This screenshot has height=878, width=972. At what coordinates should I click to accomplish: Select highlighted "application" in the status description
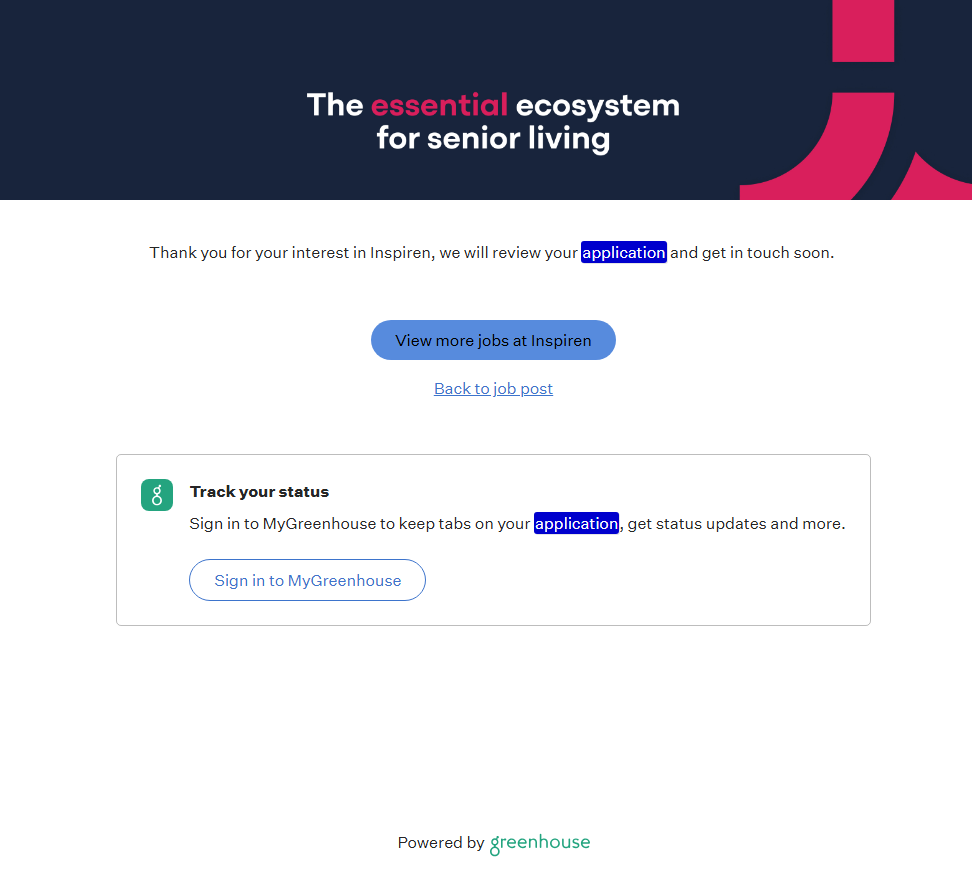click(576, 524)
